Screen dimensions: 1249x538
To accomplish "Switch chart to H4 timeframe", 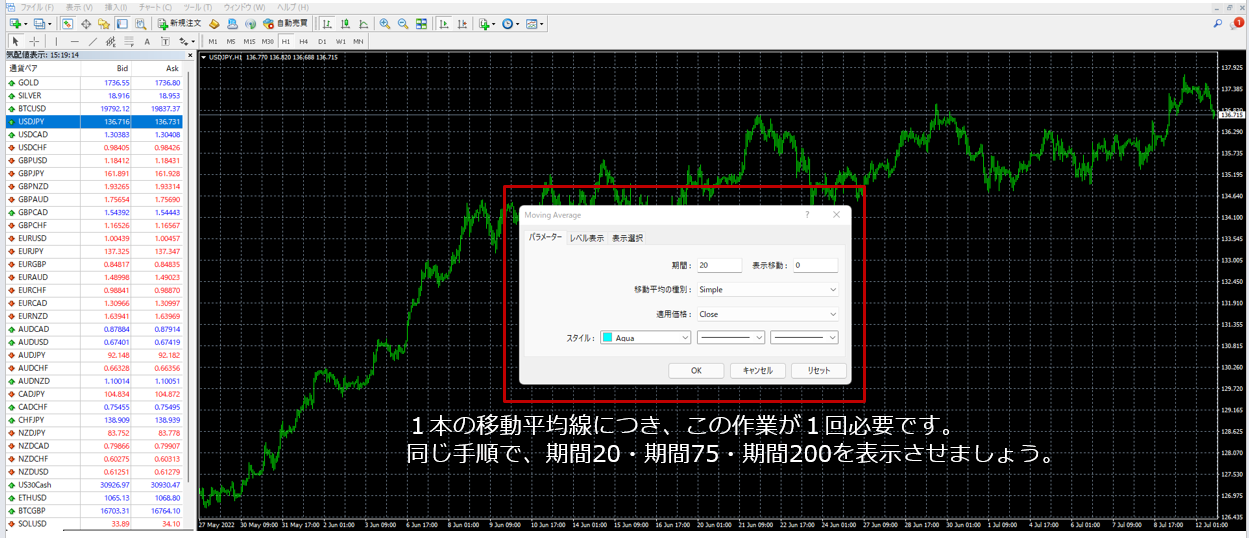I will (303, 41).
